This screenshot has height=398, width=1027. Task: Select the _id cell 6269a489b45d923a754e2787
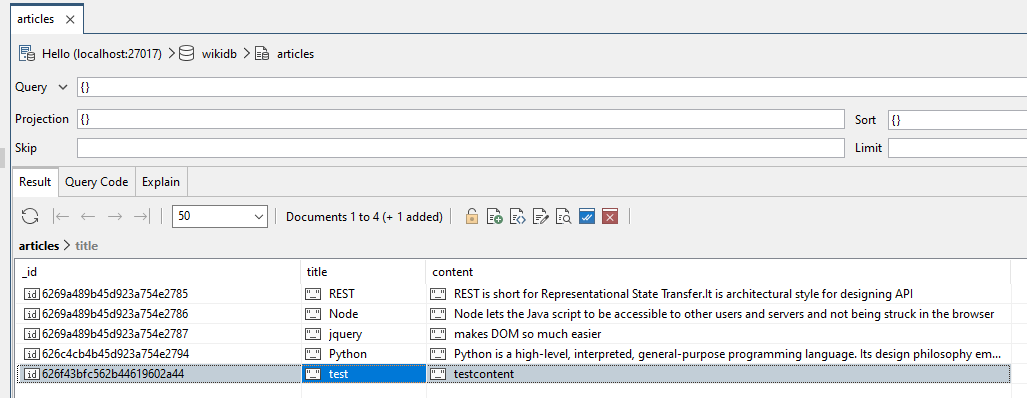[158, 334]
